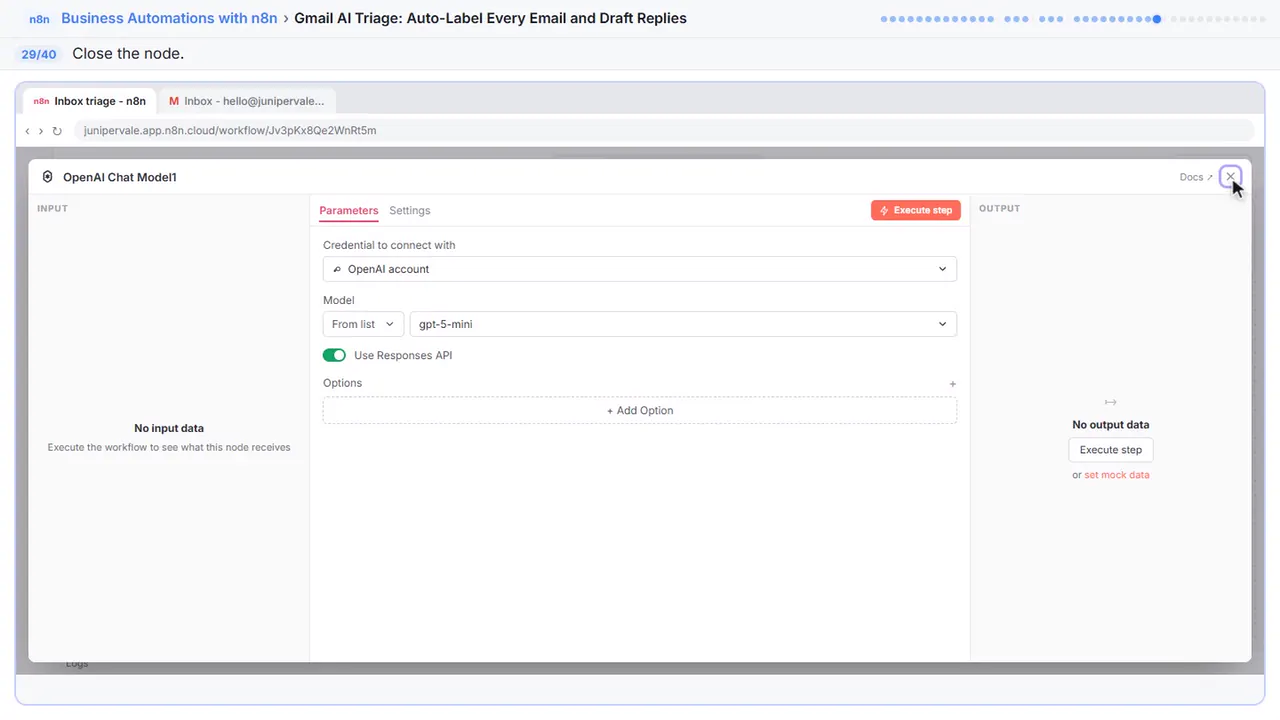
Task: Toggle the Use Responses API switch
Action: 334,355
